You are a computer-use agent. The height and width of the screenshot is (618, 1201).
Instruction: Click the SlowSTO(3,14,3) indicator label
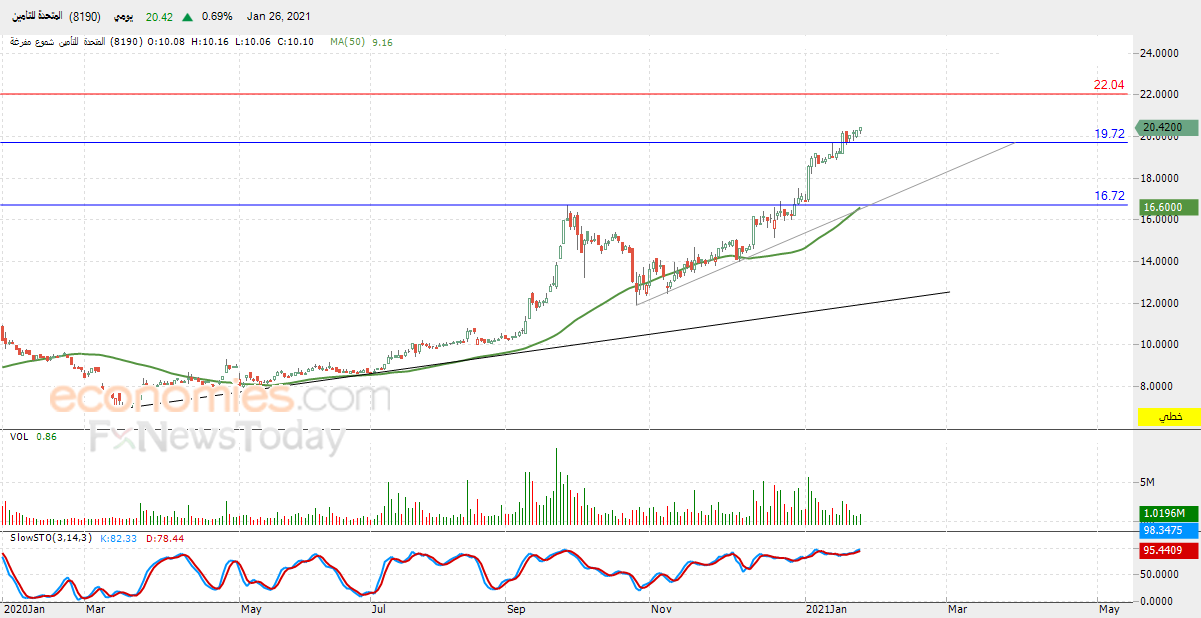coord(51,538)
